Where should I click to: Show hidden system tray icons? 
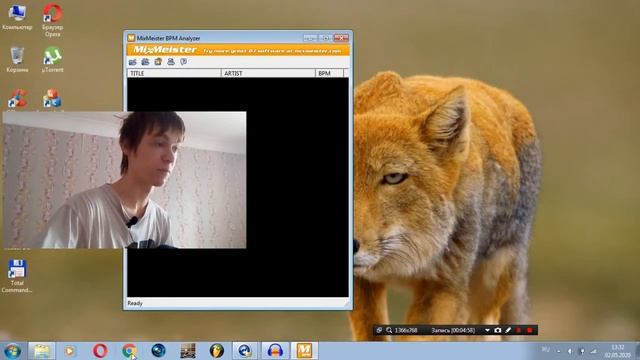[x=559, y=351]
